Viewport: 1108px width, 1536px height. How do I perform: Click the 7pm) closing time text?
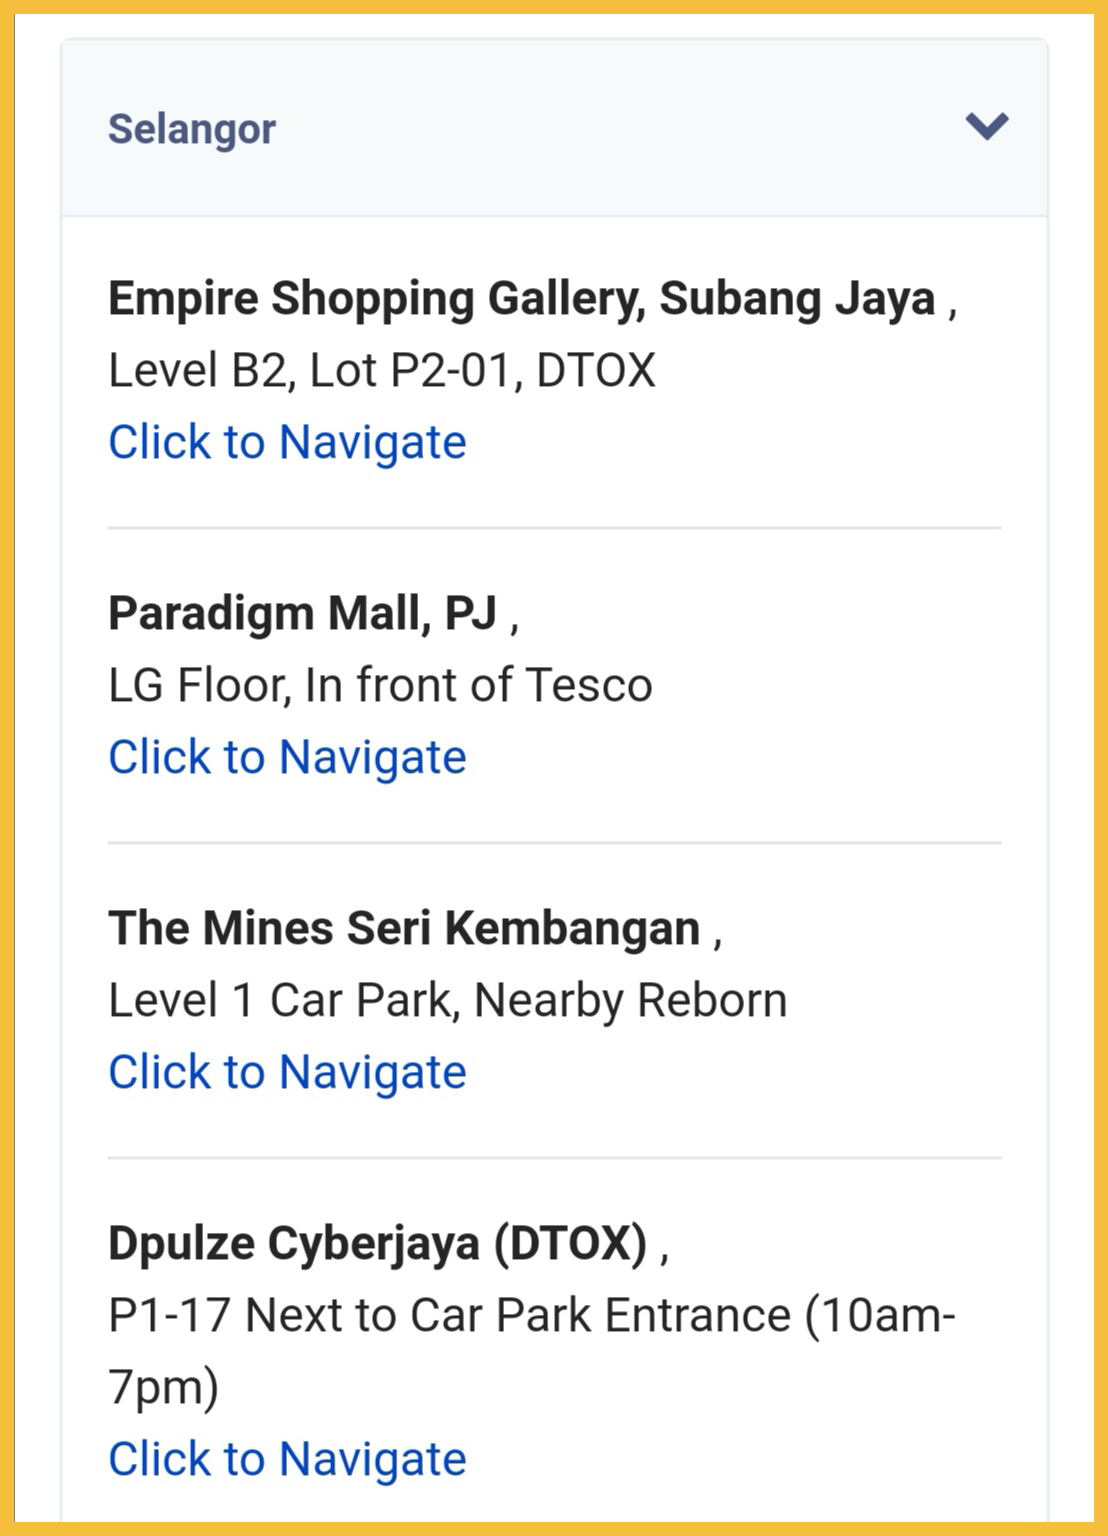(x=163, y=1387)
